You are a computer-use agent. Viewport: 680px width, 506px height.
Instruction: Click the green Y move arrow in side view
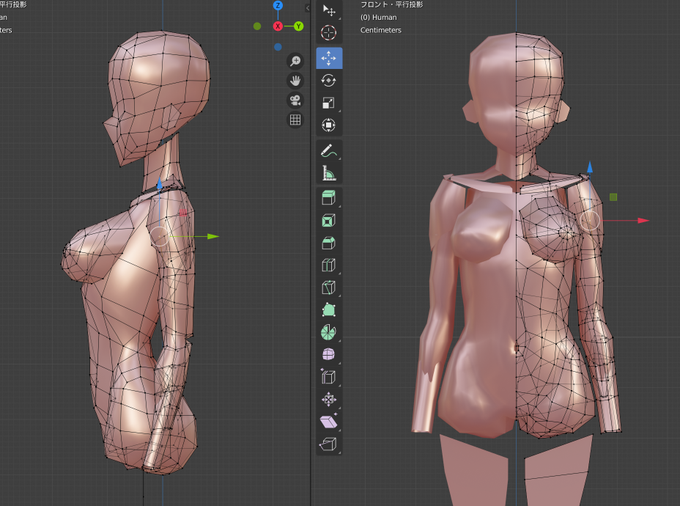[213, 236]
